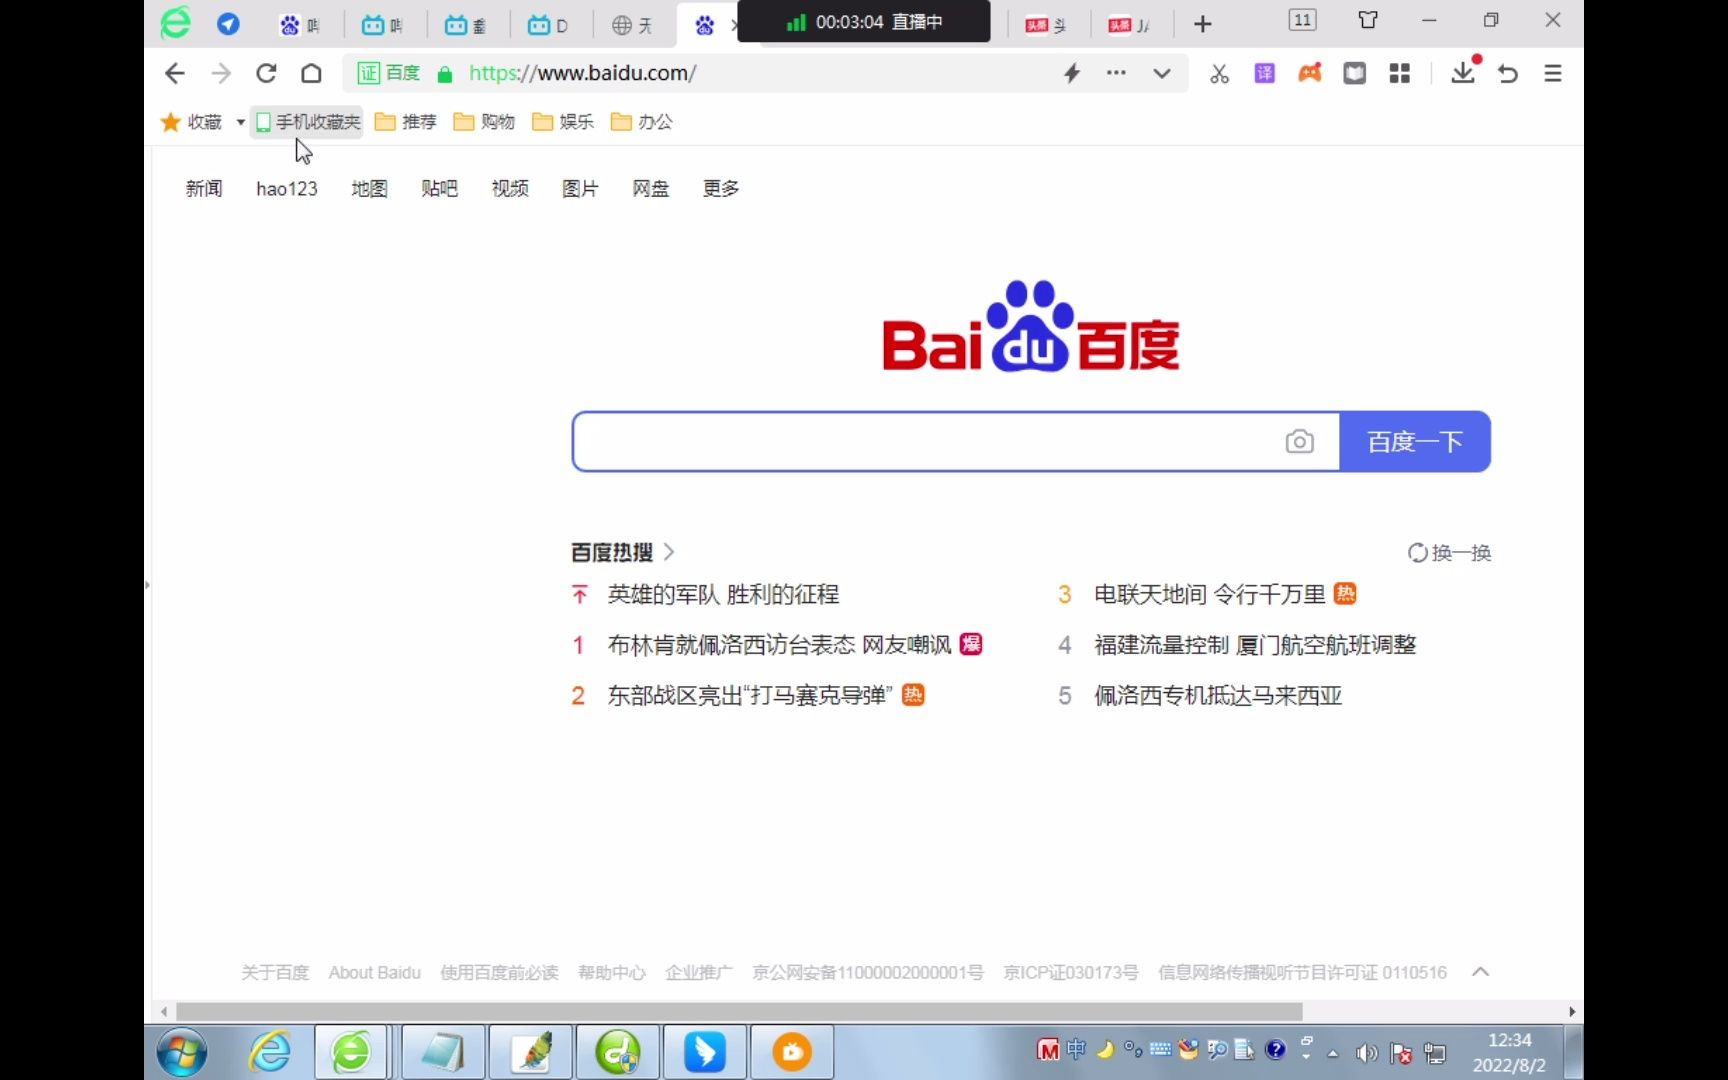Click the Baidu logo image
1728x1080 pixels.
pos(1031,327)
